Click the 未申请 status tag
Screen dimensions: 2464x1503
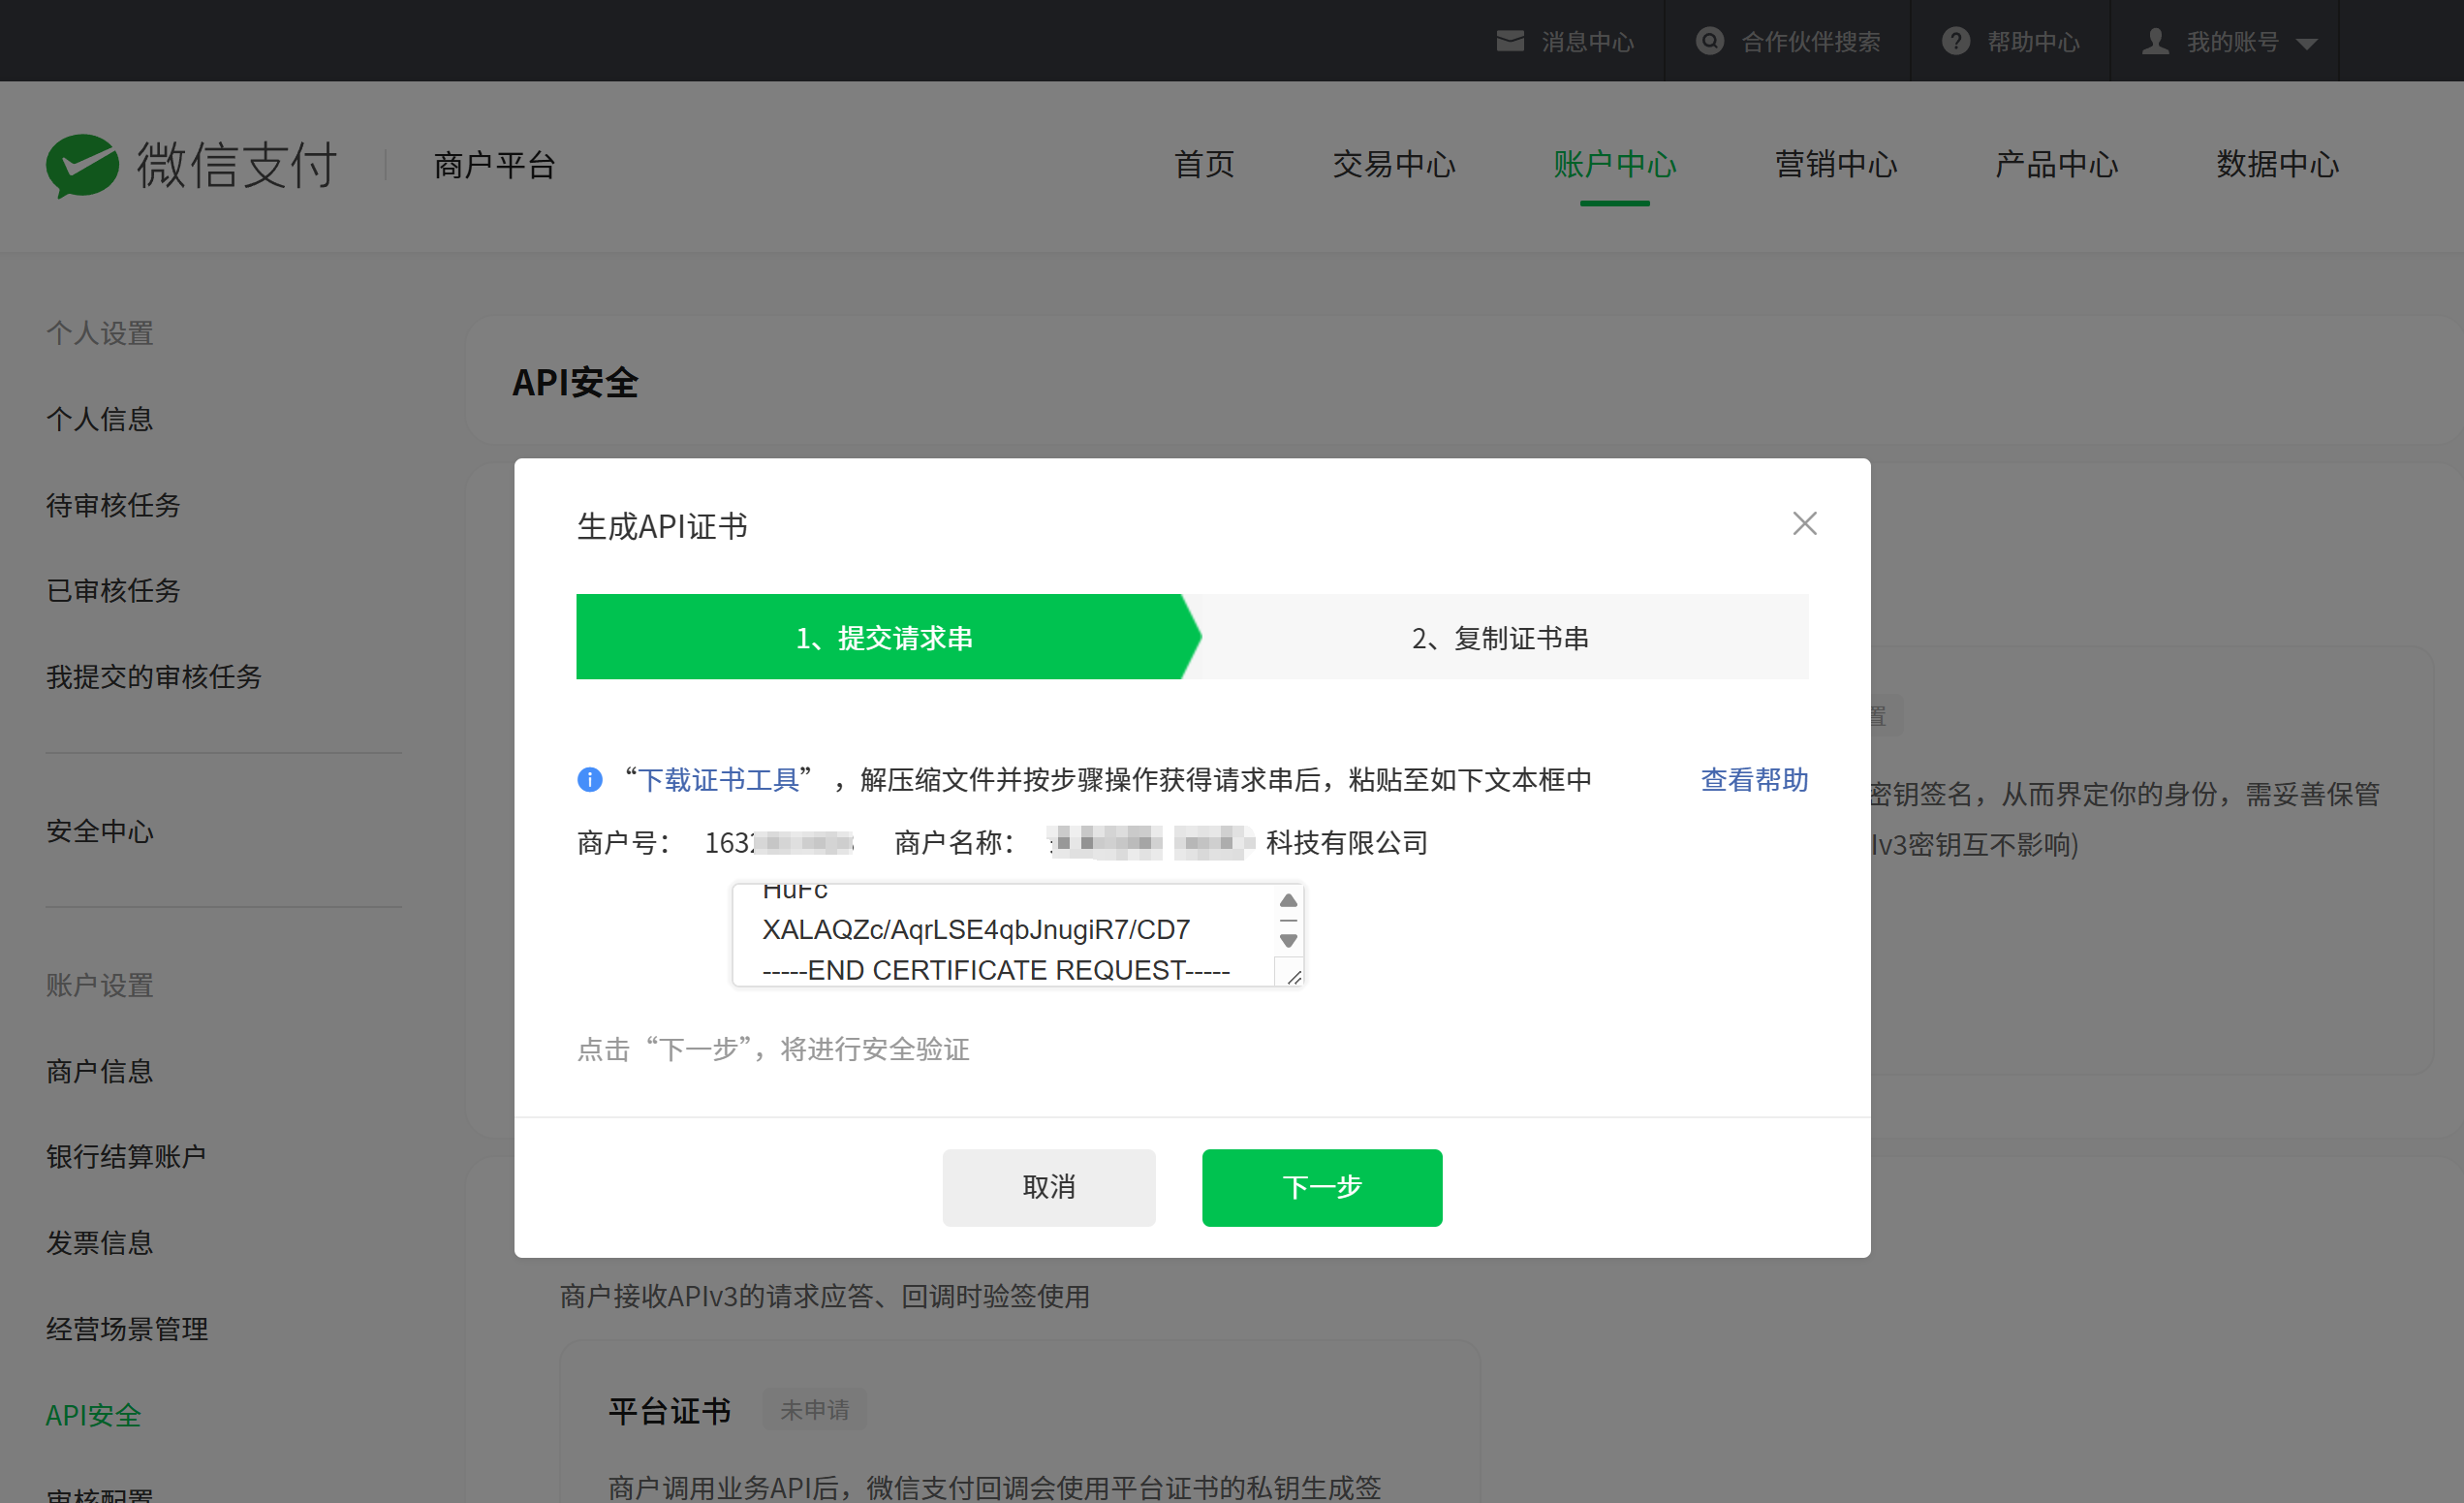pos(814,1410)
